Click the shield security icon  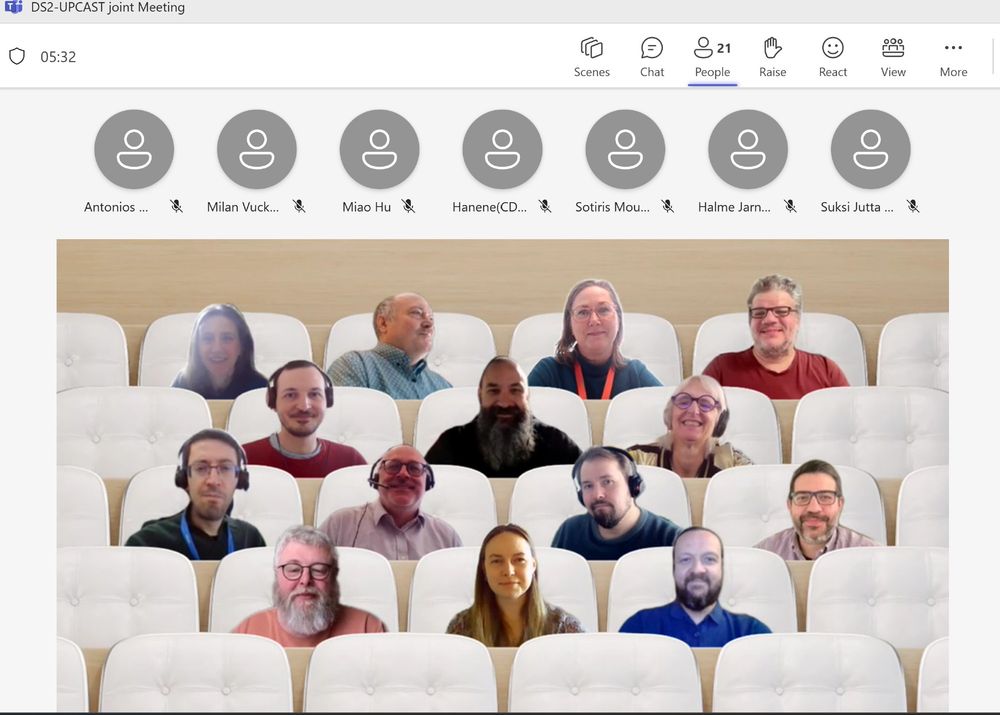[17, 56]
